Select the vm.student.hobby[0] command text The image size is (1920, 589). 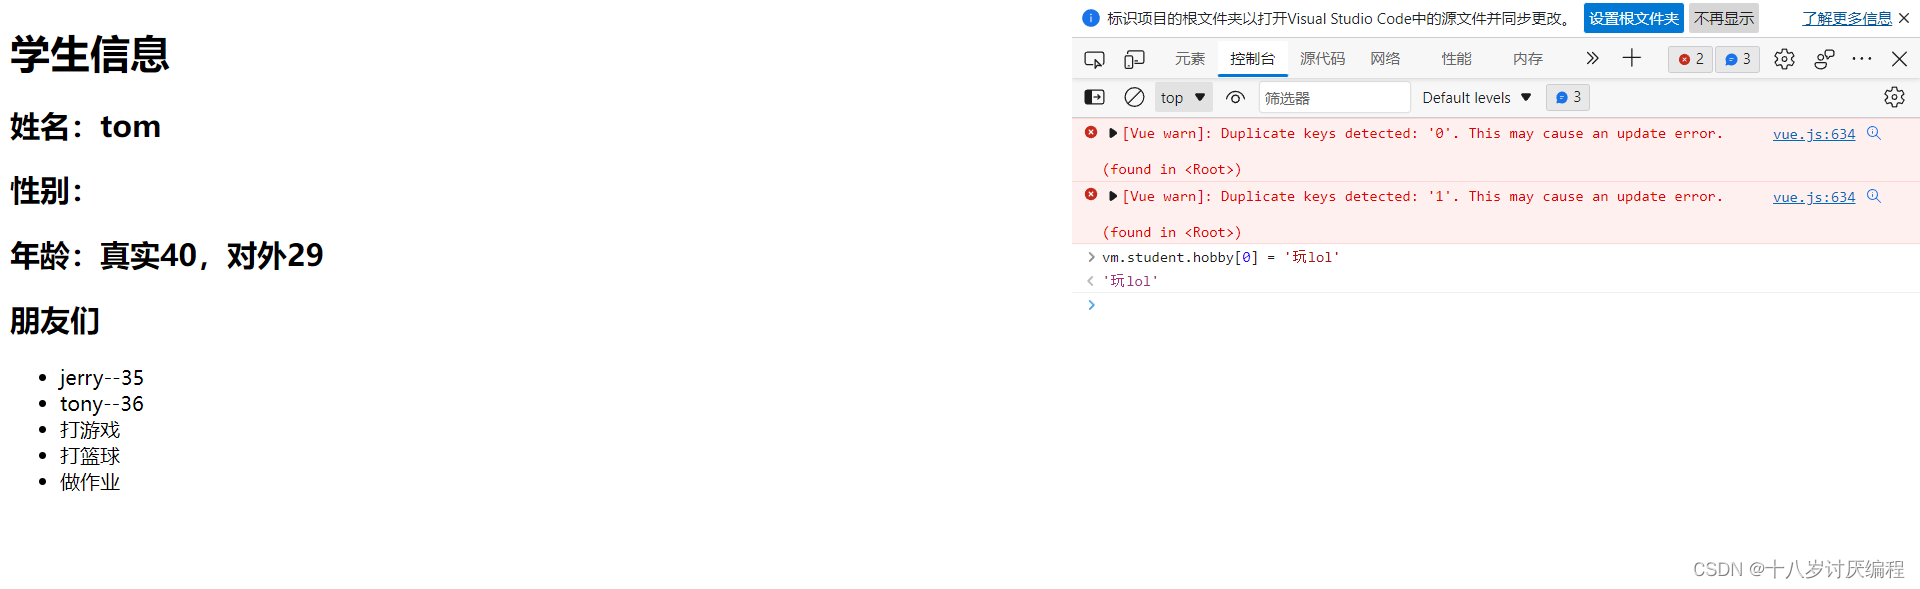click(1220, 257)
